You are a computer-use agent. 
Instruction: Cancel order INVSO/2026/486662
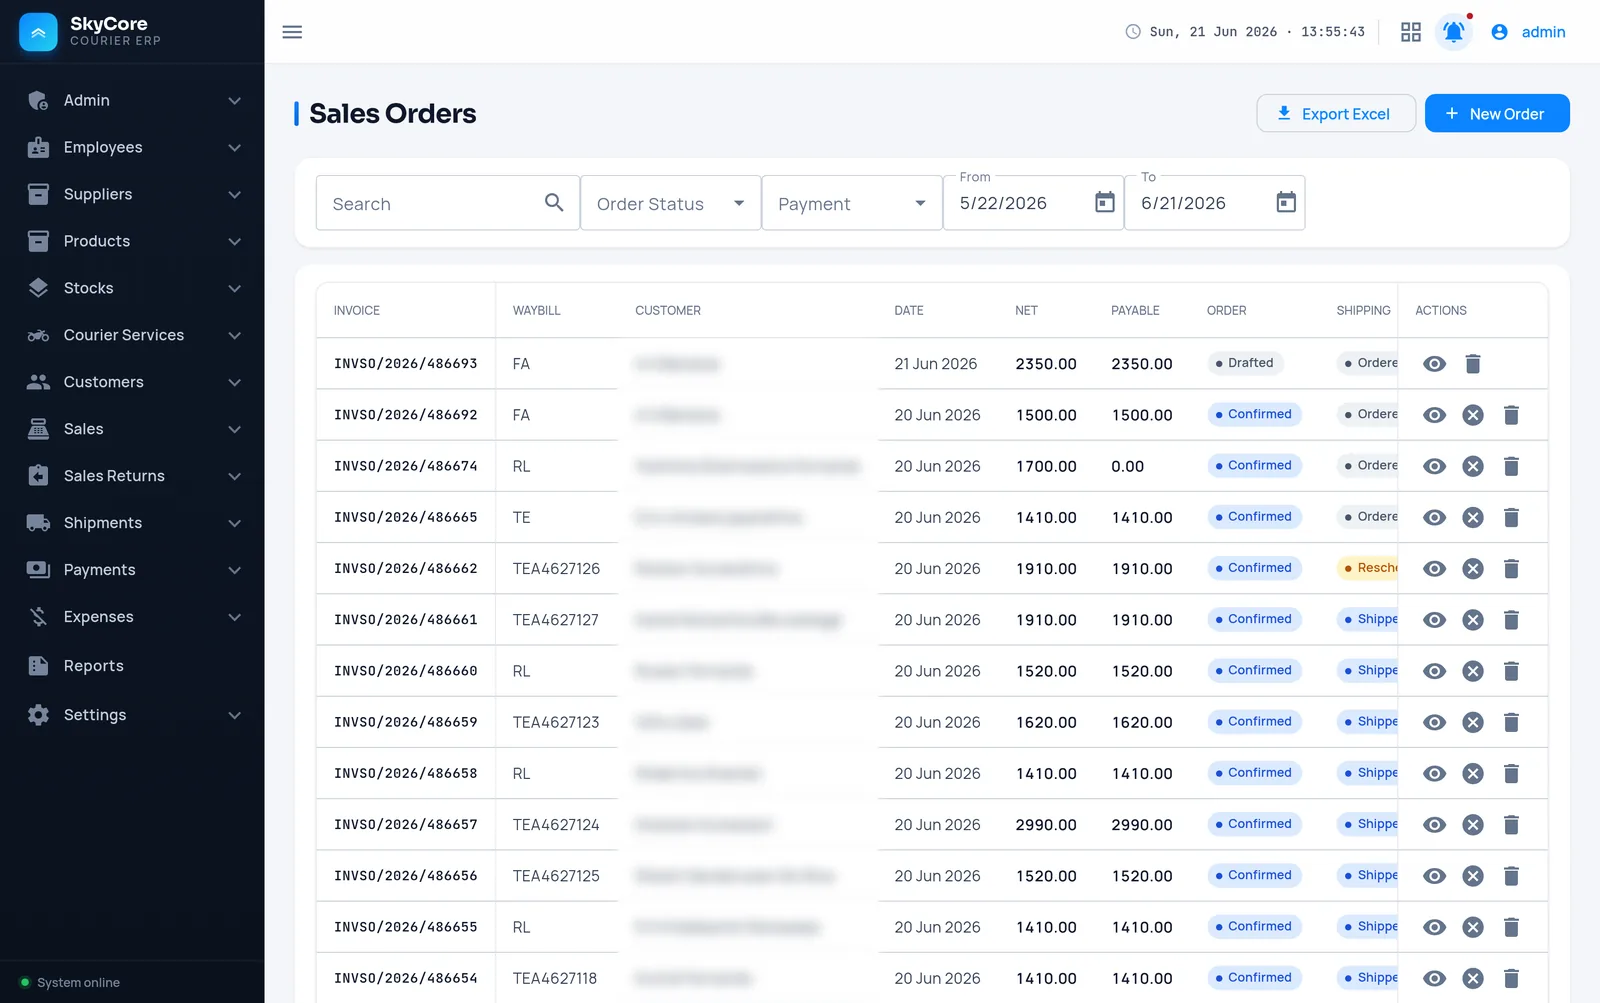click(x=1473, y=569)
